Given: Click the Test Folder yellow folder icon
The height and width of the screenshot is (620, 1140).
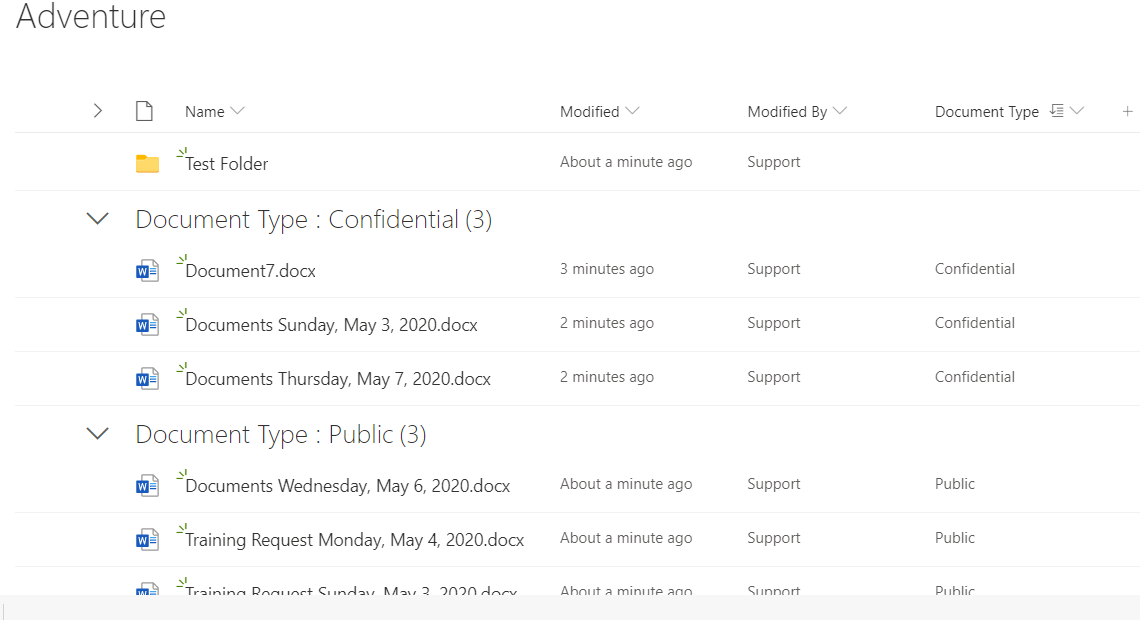Looking at the screenshot, I should click(x=148, y=164).
